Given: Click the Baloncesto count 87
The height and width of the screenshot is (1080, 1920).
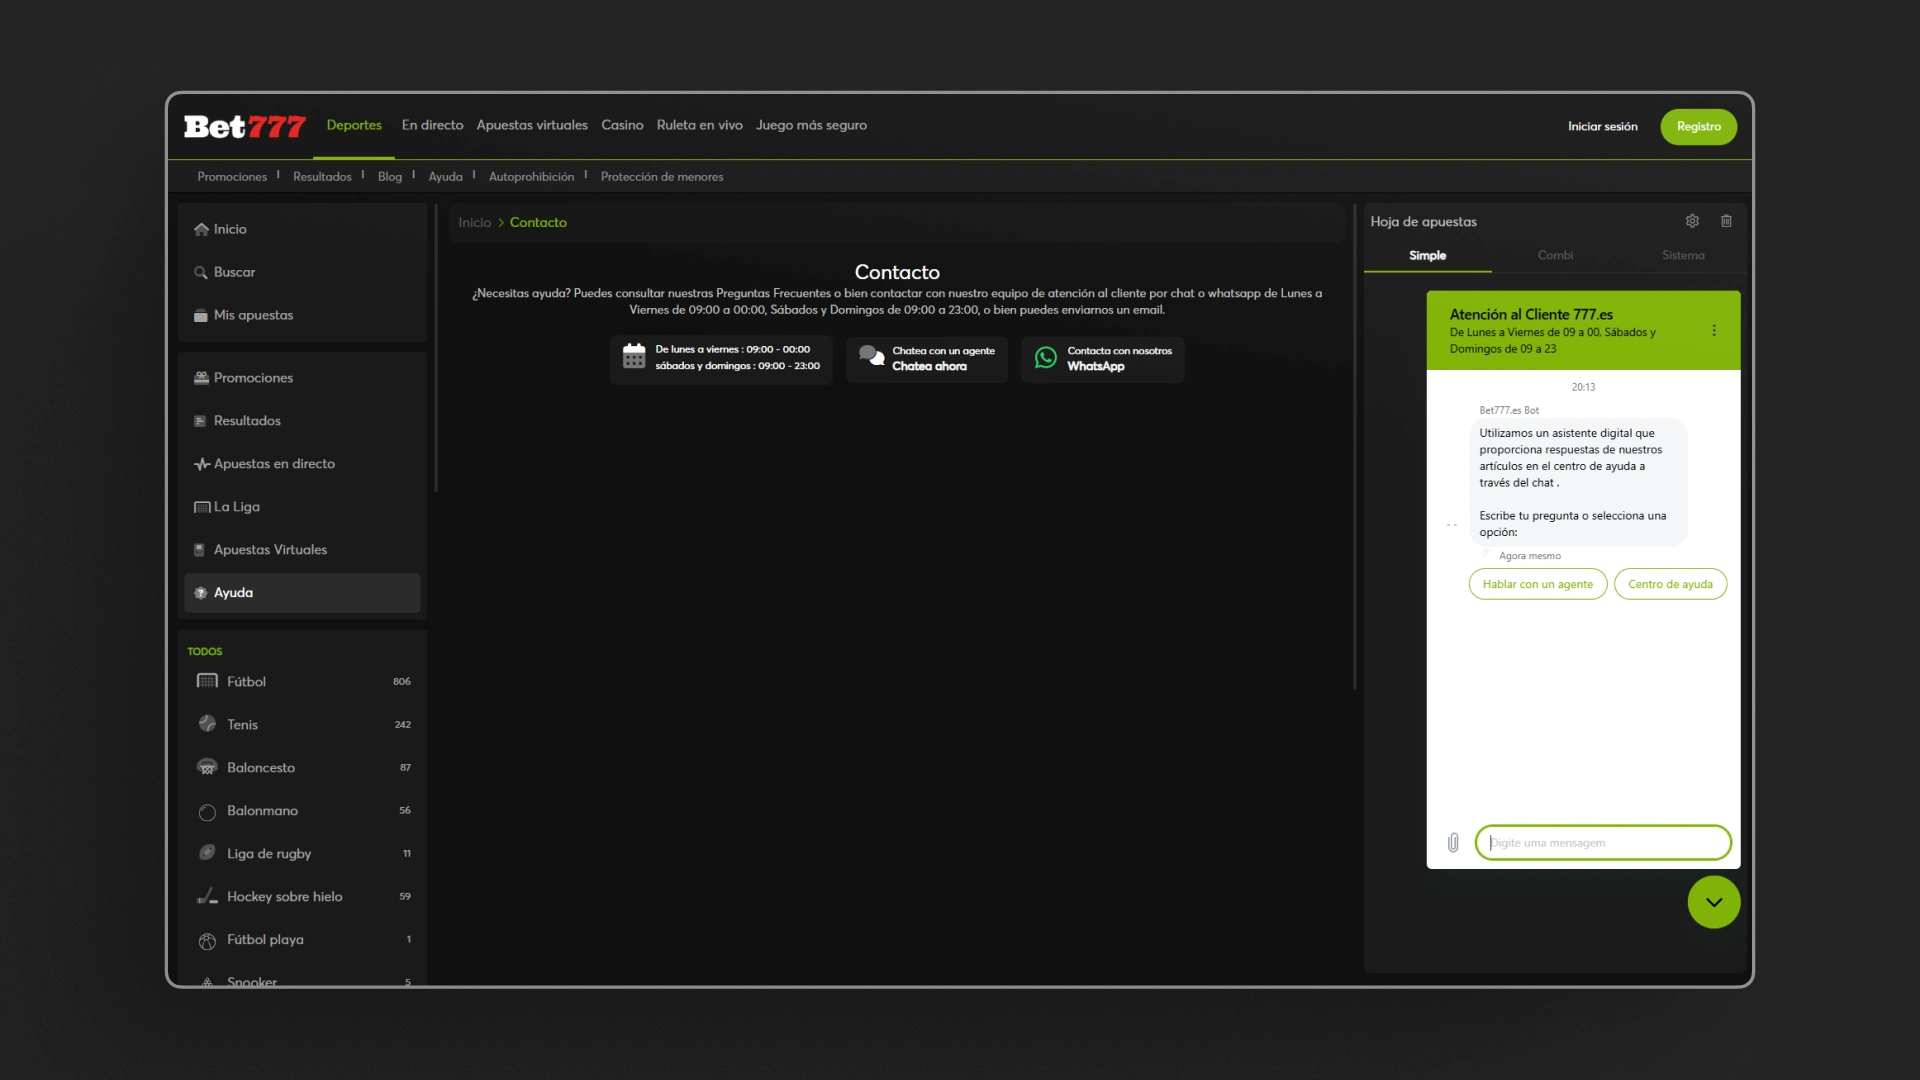Looking at the screenshot, I should (x=405, y=768).
